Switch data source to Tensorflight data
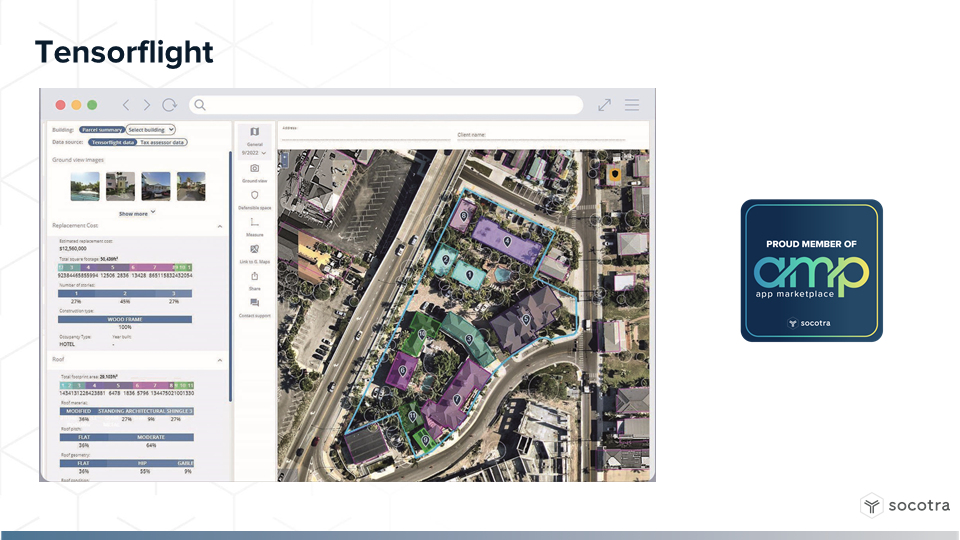The image size is (960, 540). 113,142
